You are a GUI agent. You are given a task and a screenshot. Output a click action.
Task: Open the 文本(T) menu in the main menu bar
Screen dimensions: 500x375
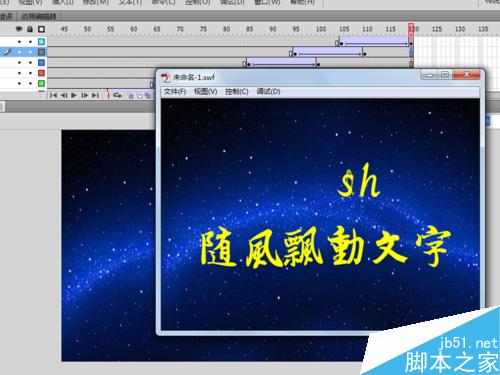click(130, 2)
